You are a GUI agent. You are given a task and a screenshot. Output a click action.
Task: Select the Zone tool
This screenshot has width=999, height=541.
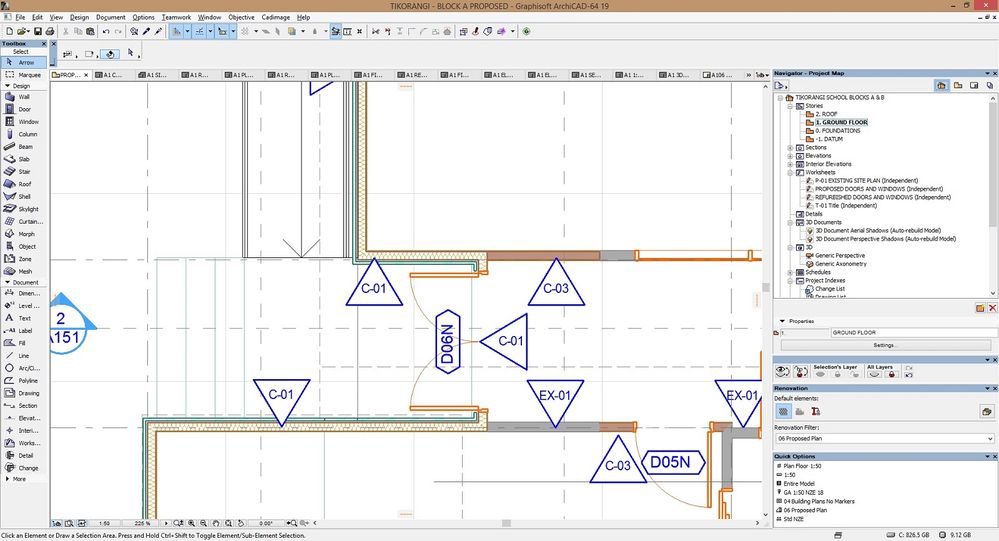coord(24,259)
